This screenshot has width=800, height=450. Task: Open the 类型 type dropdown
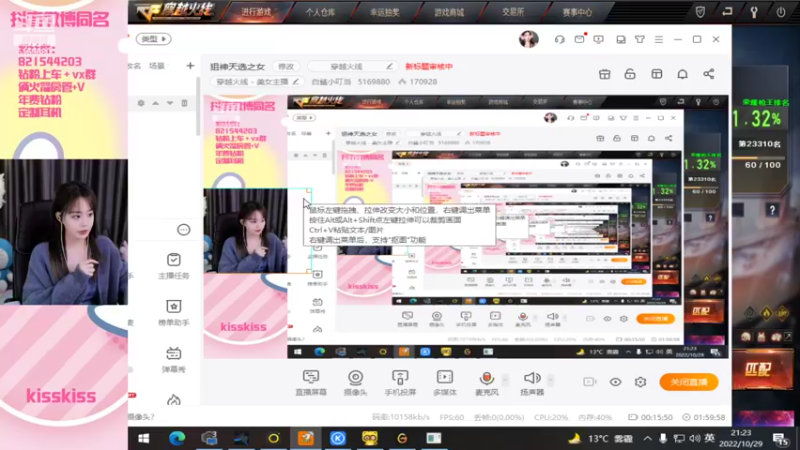(x=154, y=39)
